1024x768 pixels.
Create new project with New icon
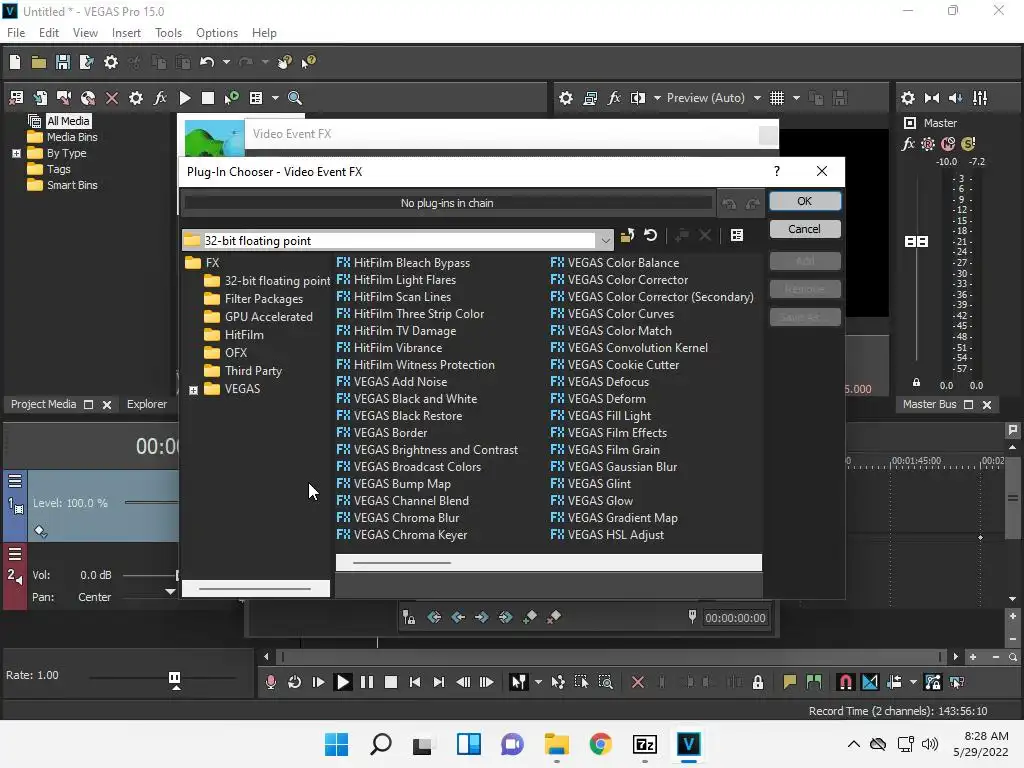click(x=15, y=62)
